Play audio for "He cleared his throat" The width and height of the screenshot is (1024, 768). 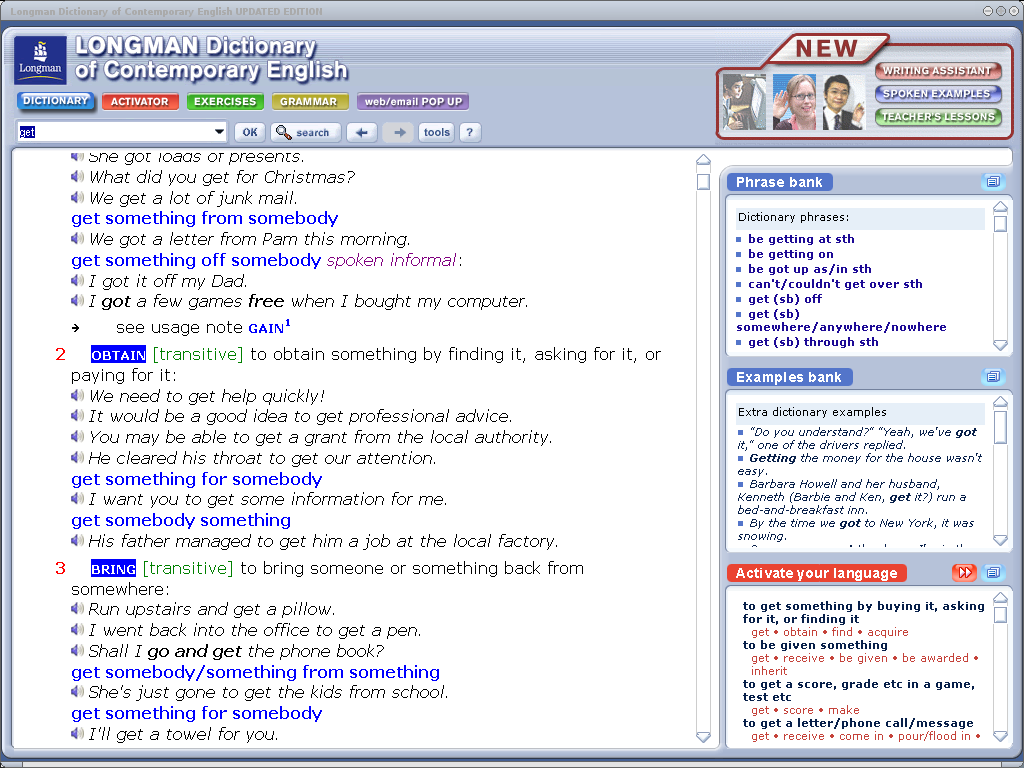[x=77, y=457]
